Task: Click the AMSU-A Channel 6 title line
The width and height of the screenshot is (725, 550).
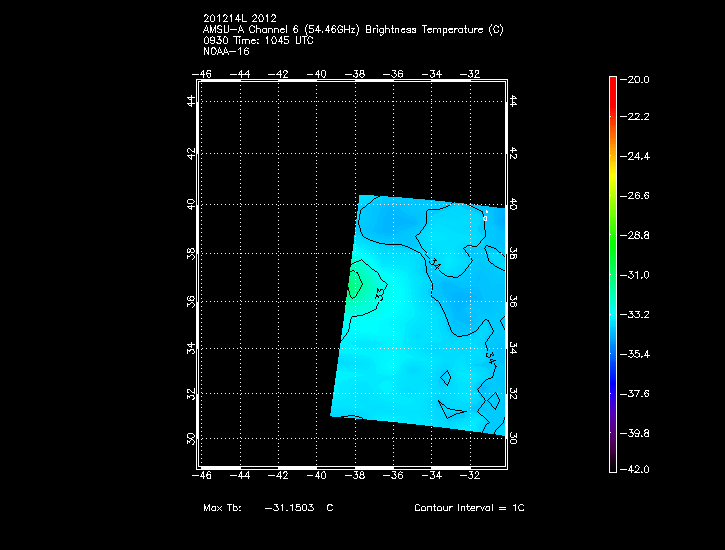Action: 353,30
